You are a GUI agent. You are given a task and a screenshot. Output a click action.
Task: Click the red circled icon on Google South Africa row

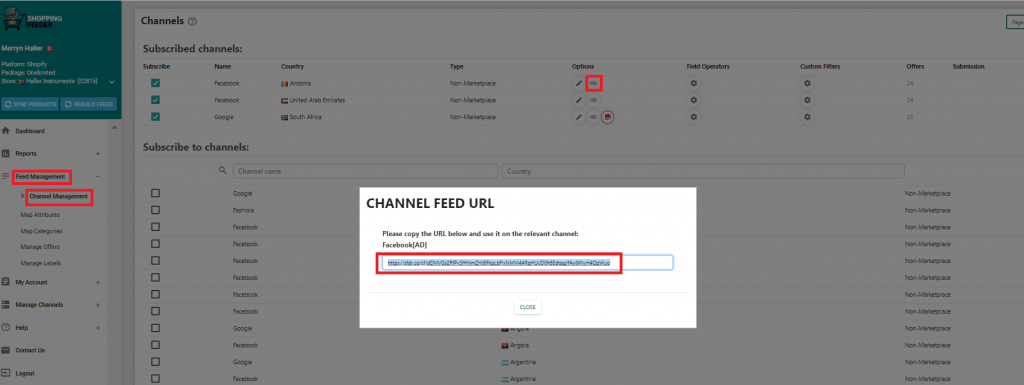608,117
